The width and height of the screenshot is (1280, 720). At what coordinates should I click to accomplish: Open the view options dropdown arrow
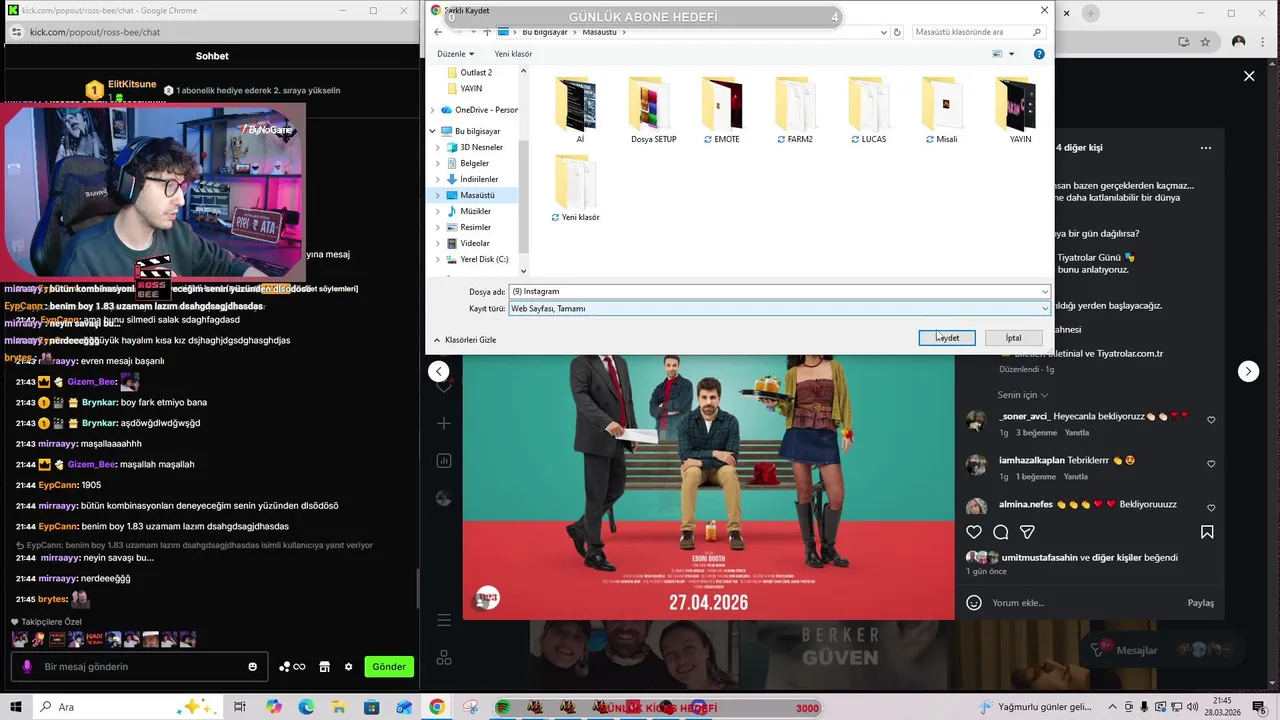coord(1012,54)
